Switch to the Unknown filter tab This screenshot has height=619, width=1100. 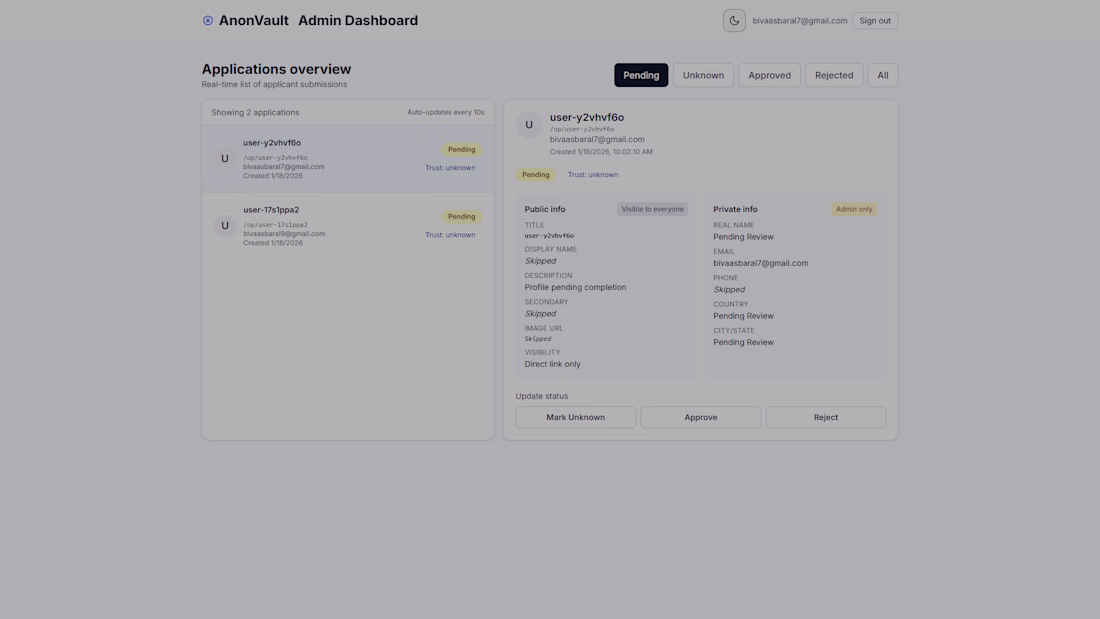coord(703,75)
